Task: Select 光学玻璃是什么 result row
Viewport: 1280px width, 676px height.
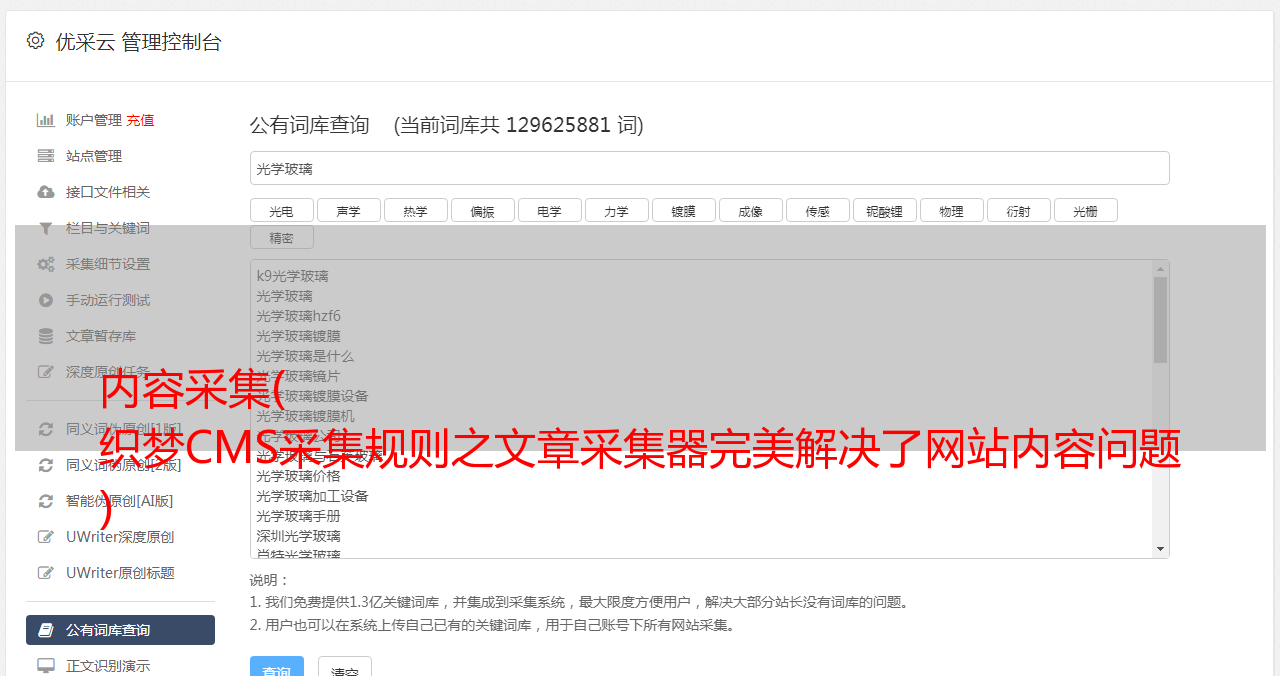Action: tap(305, 356)
